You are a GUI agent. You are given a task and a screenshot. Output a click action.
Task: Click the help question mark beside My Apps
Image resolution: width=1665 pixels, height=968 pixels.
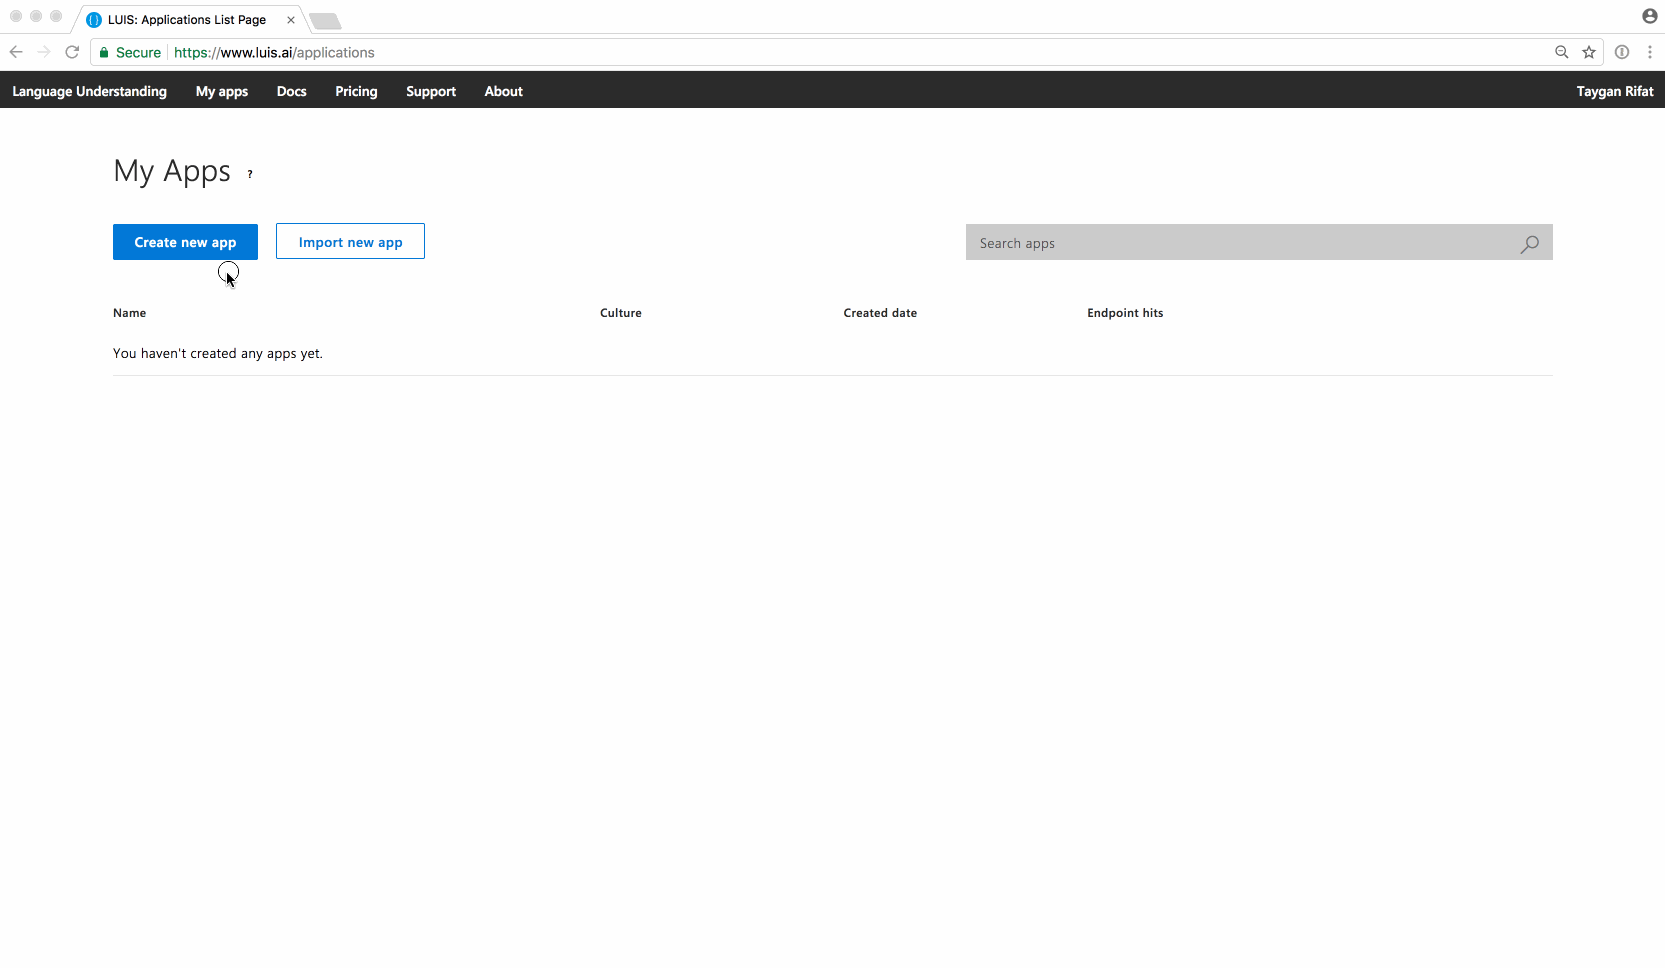click(250, 174)
